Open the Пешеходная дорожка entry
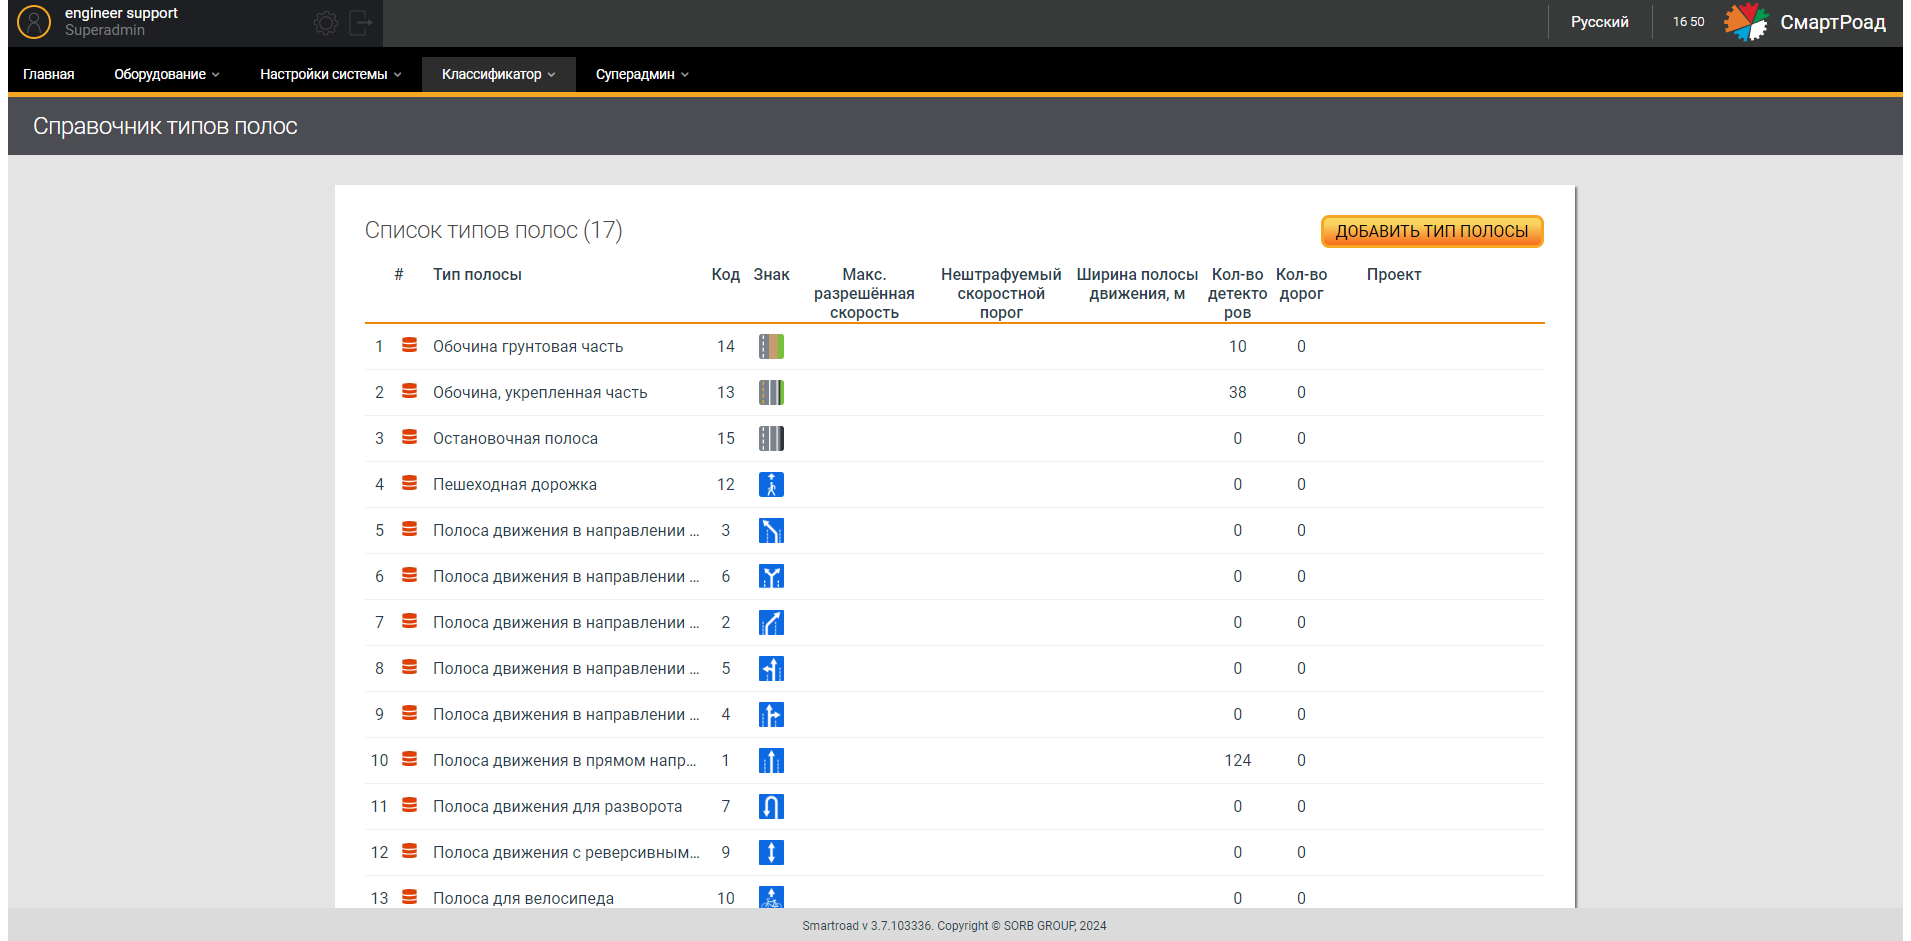This screenshot has height=941, width=1911. pyautogui.click(x=515, y=484)
